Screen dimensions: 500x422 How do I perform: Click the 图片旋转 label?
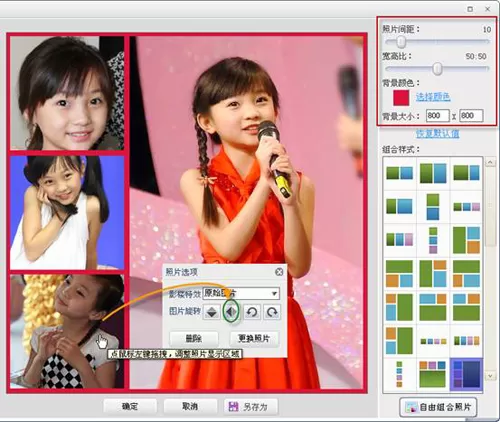point(185,311)
